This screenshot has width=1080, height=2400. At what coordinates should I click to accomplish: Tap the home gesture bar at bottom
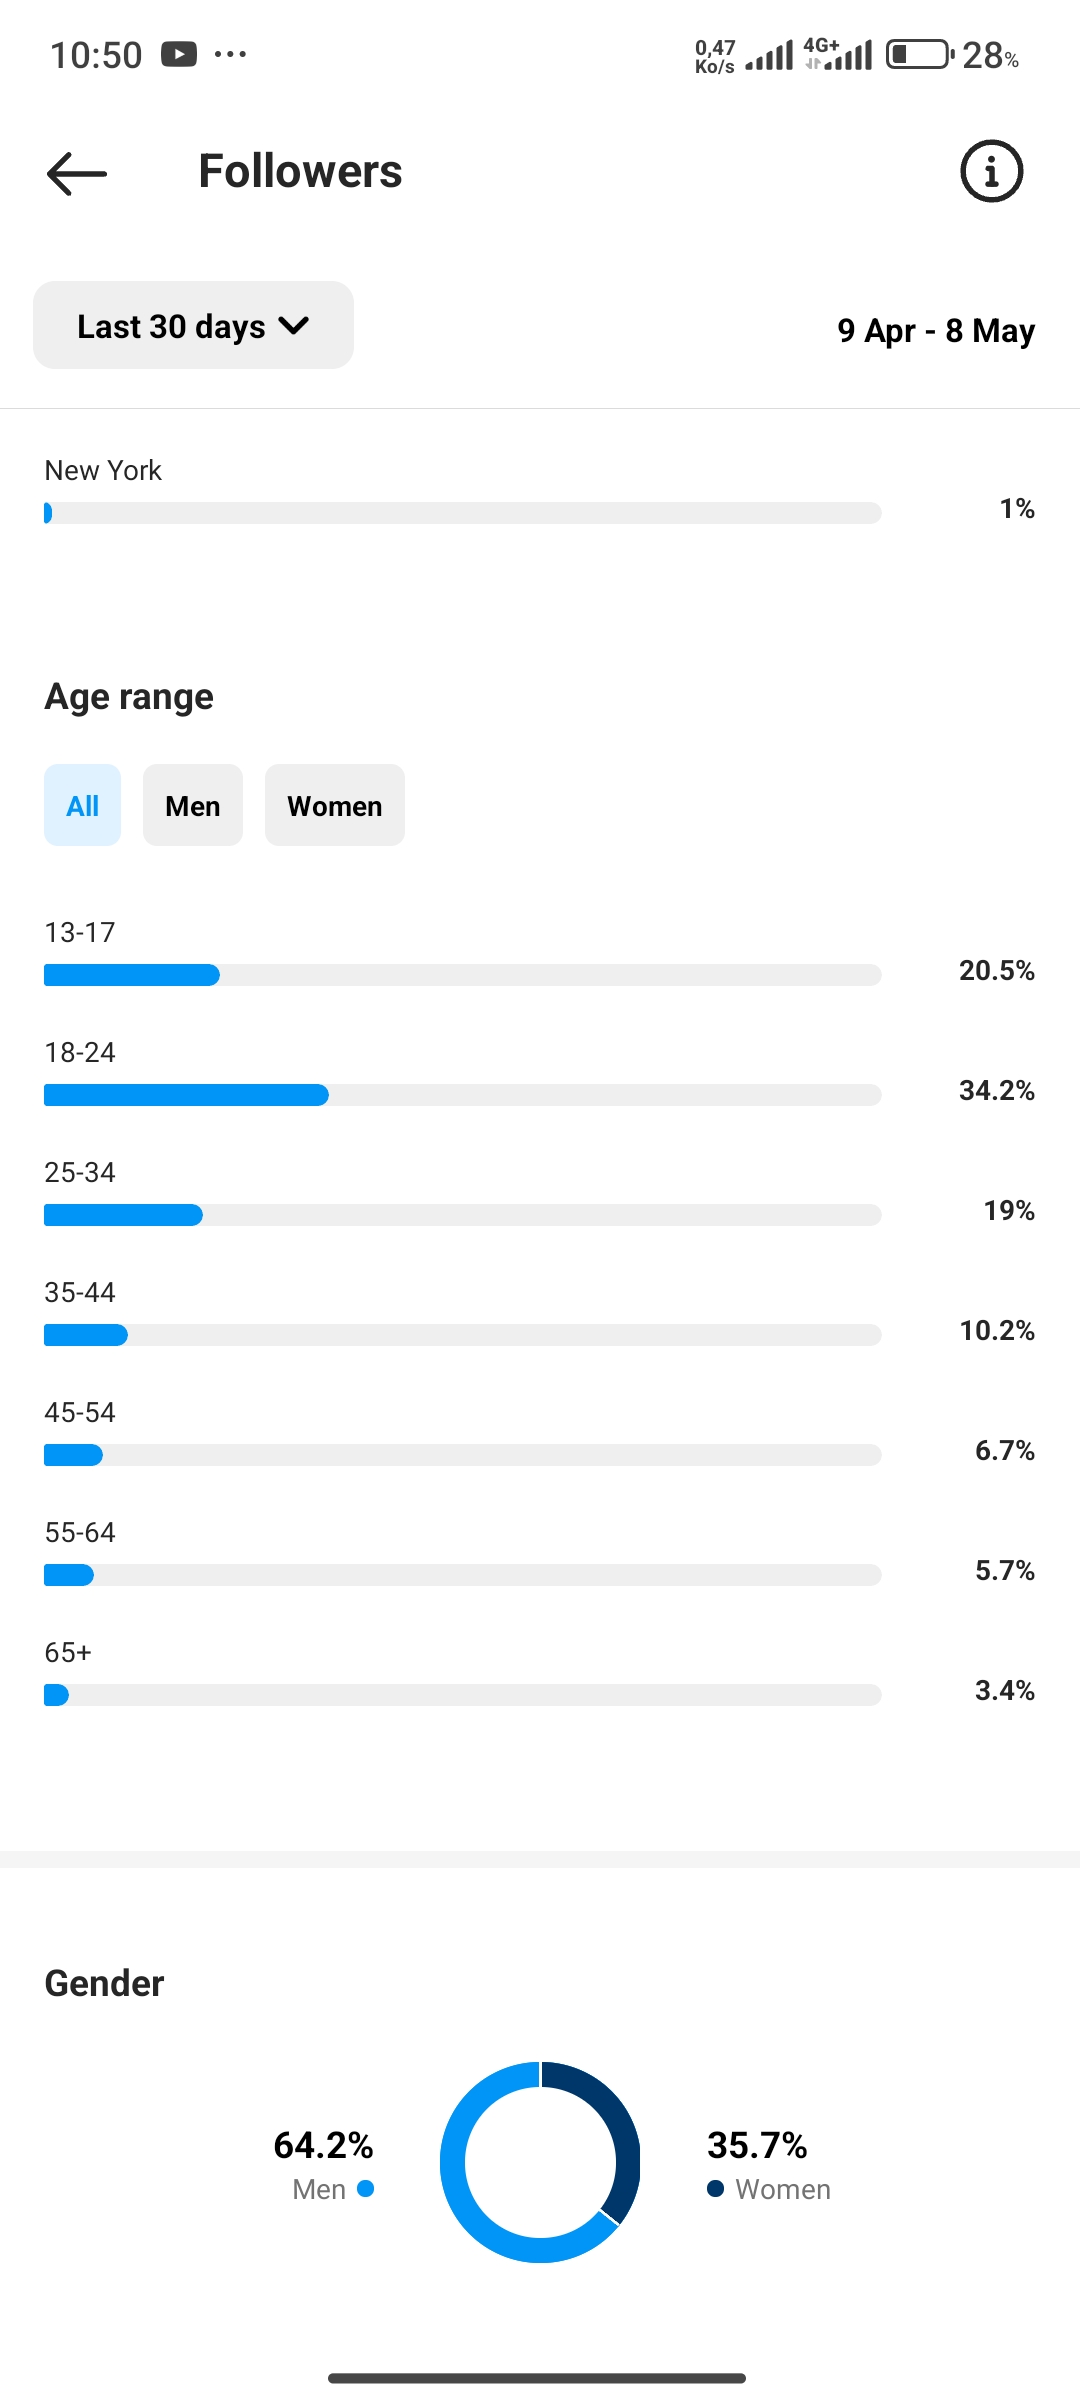coord(537,2378)
